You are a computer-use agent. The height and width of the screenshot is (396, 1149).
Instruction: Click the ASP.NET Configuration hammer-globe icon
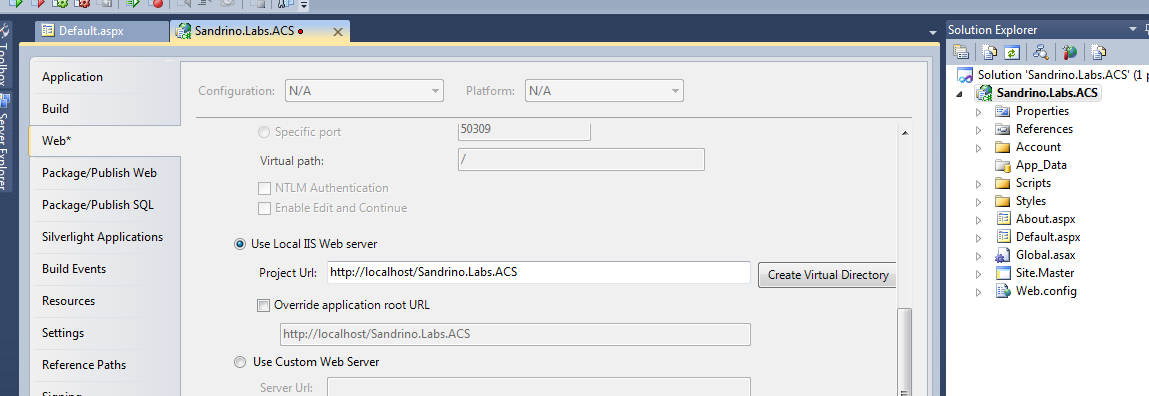click(1071, 52)
